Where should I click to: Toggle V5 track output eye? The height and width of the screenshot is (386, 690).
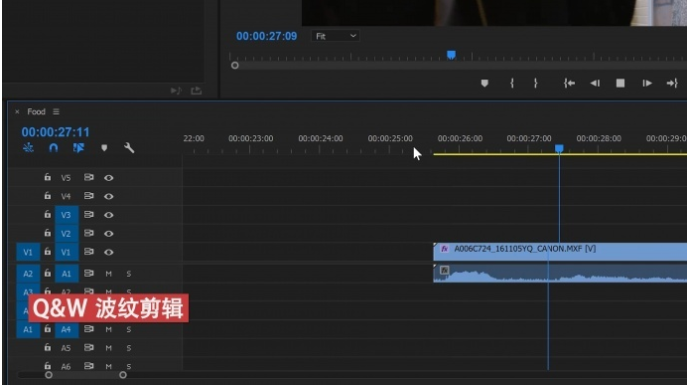pos(109,178)
